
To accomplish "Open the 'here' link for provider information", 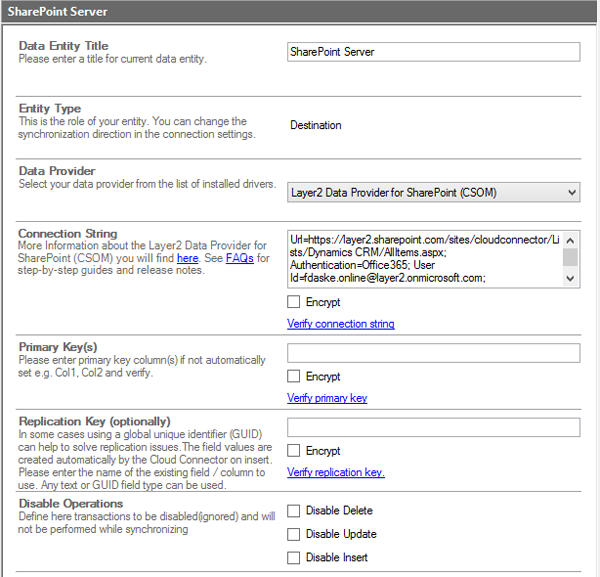I will pyautogui.click(x=187, y=259).
